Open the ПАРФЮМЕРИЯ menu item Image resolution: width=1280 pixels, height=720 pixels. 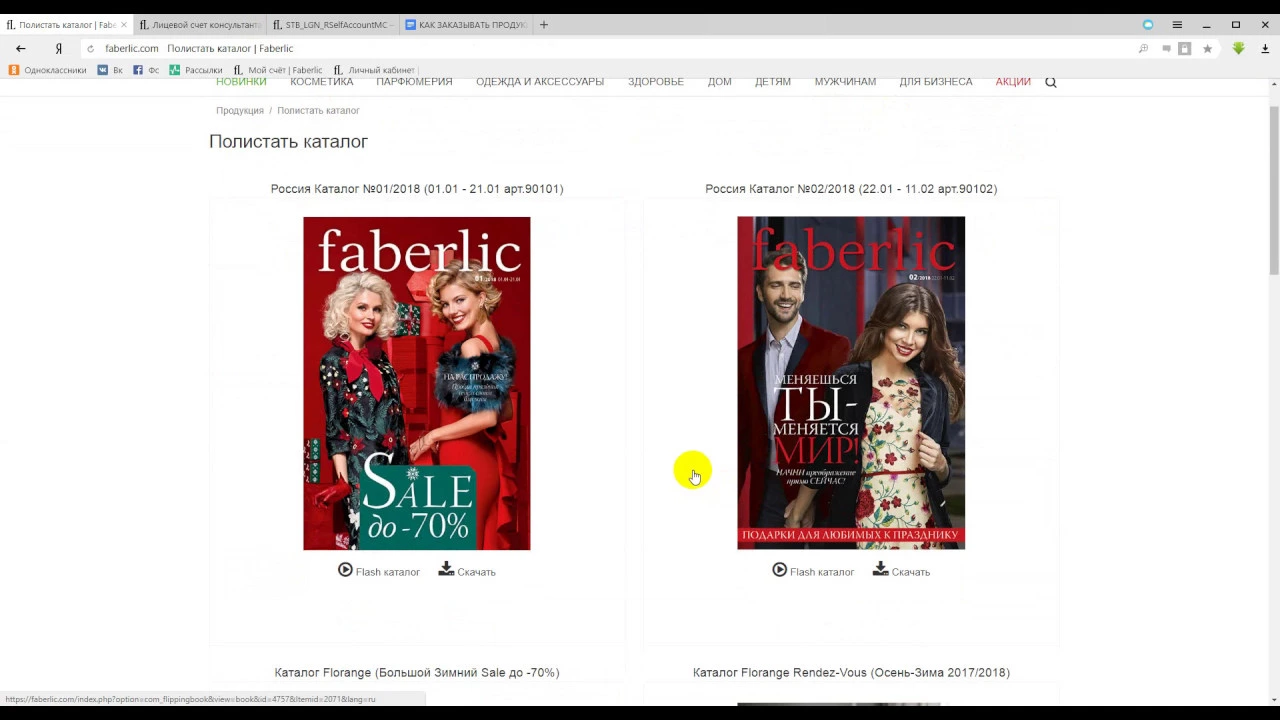pos(414,82)
